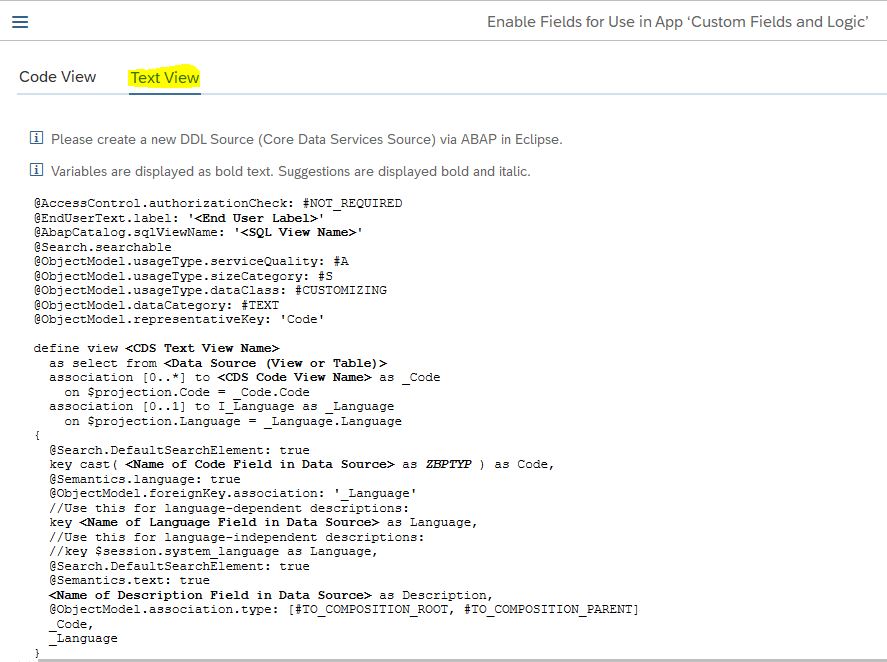
Task: Click the horizontal scrollbar below the code
Action: pyautogui.click(x=462, y=660)
